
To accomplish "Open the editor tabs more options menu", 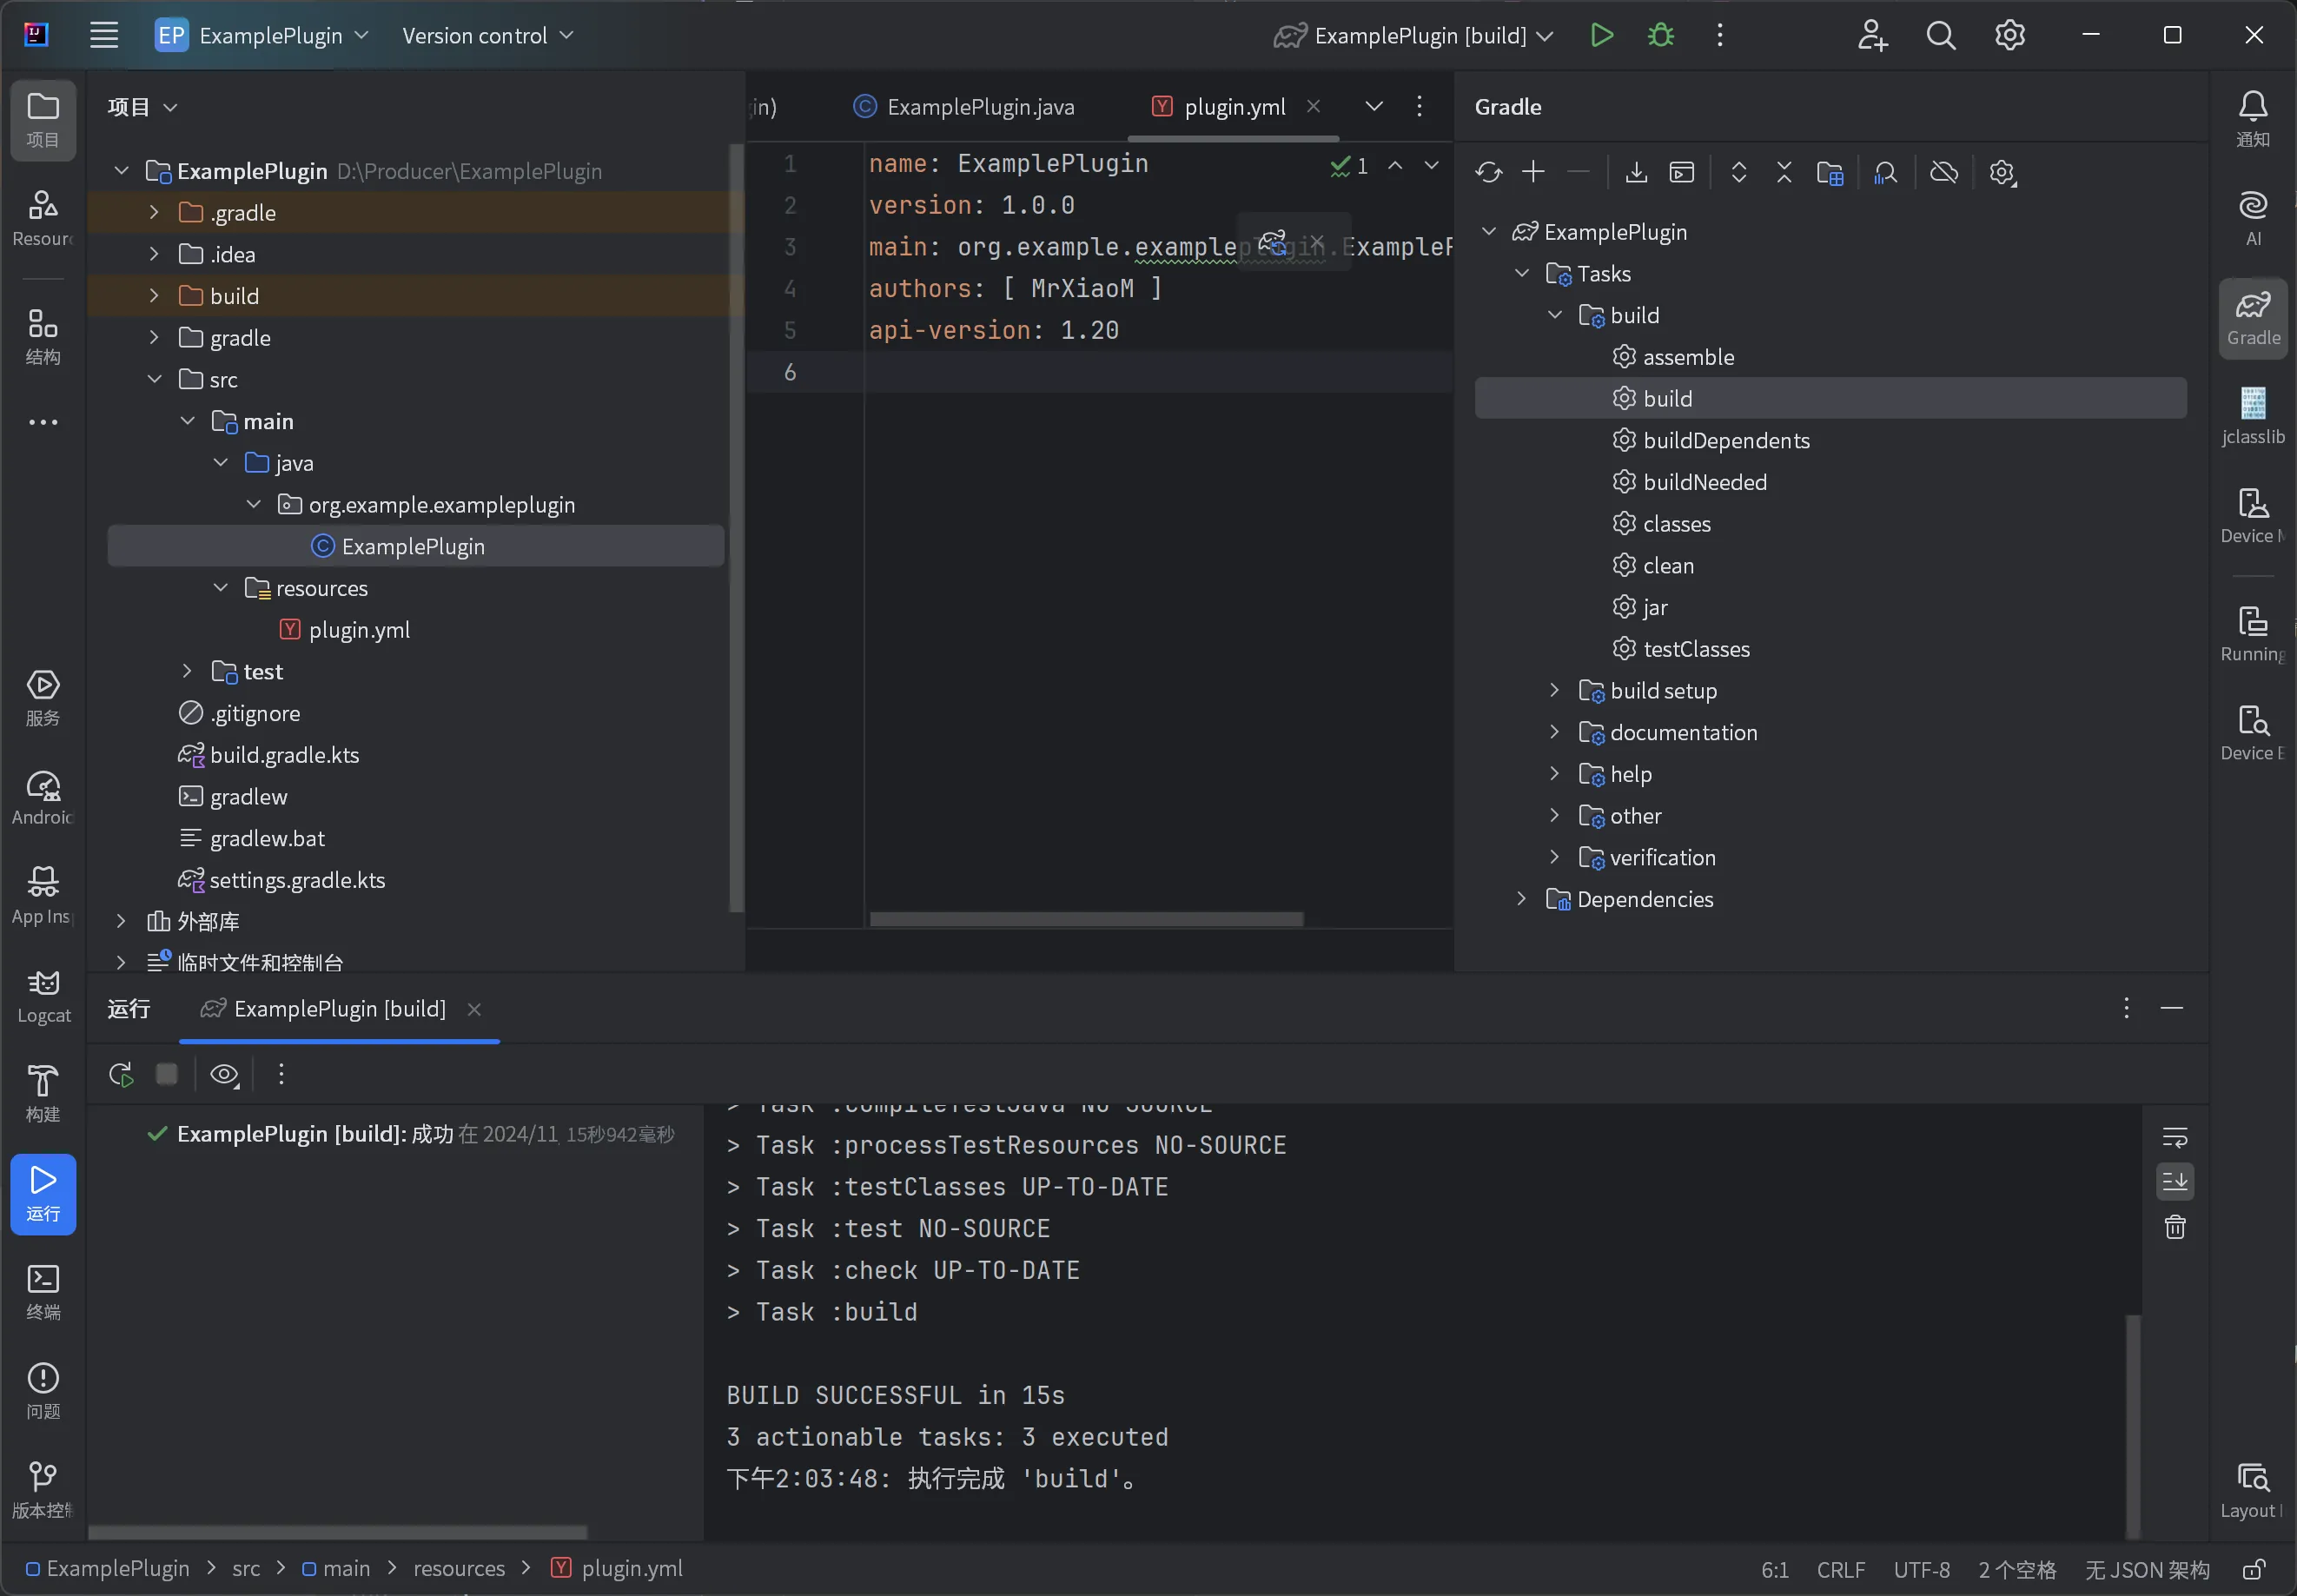I will pos(1419,106).
